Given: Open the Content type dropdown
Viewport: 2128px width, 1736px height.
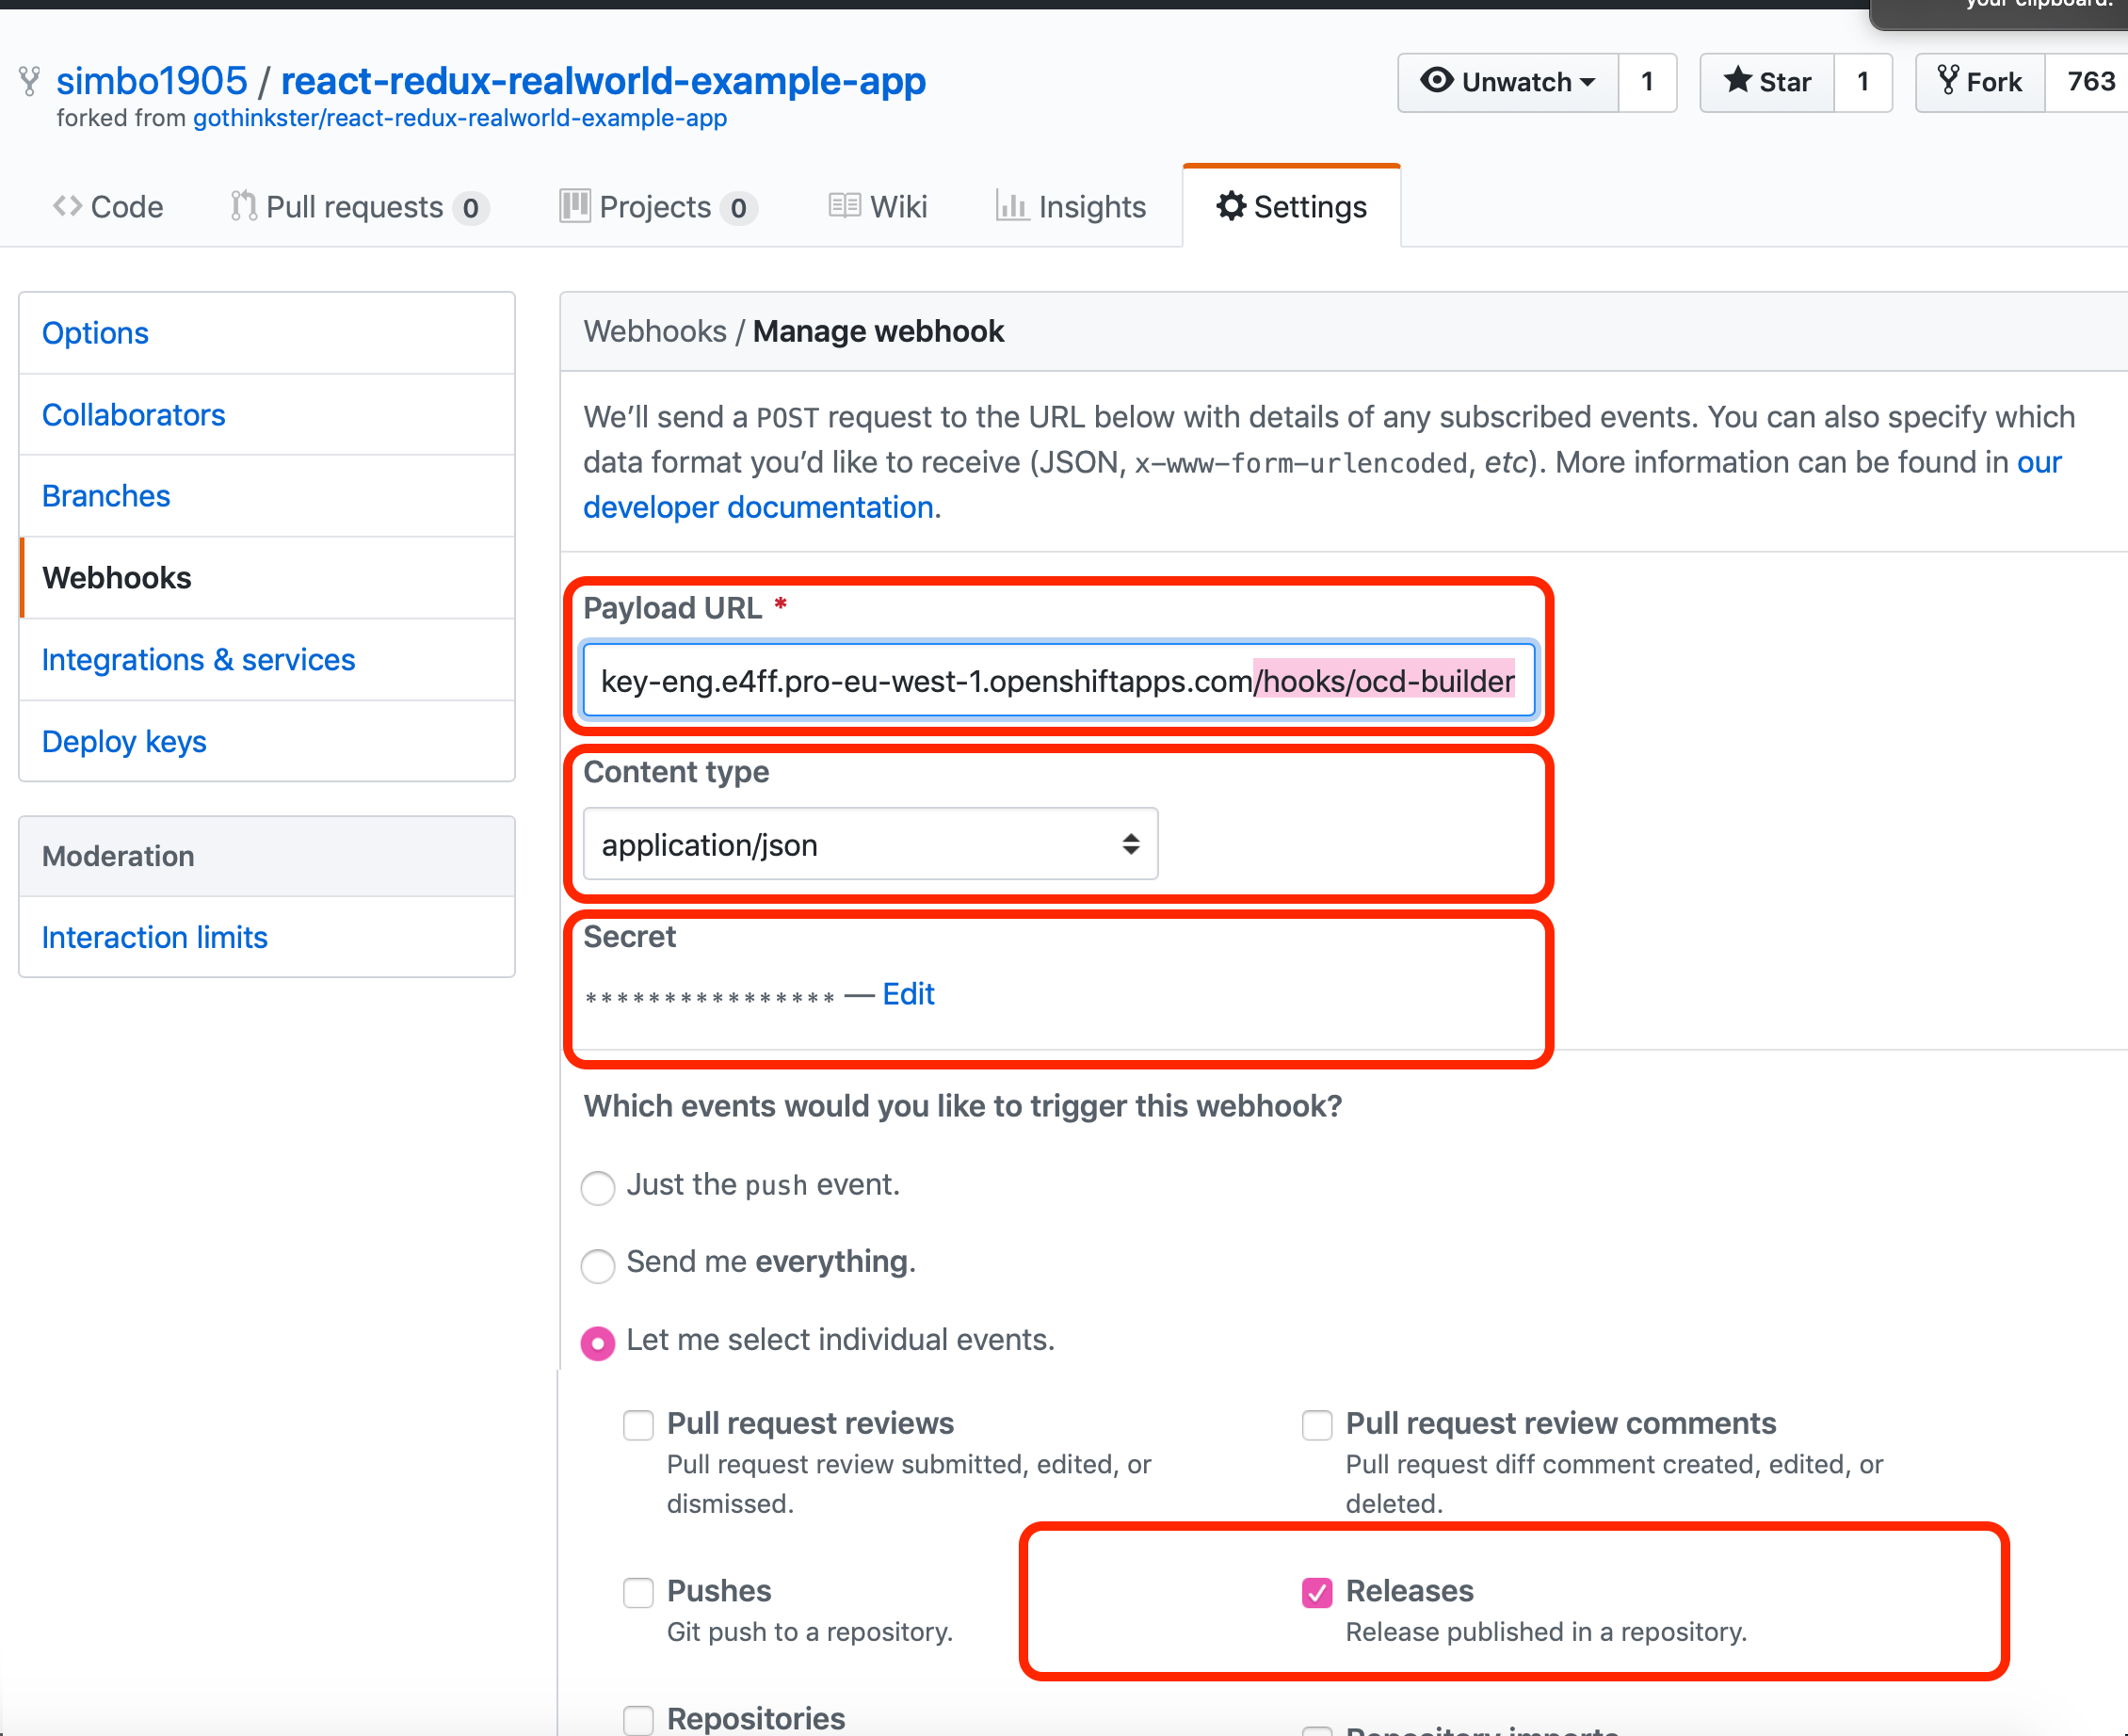Looking at the screenshot, I should tap(870, 844).
